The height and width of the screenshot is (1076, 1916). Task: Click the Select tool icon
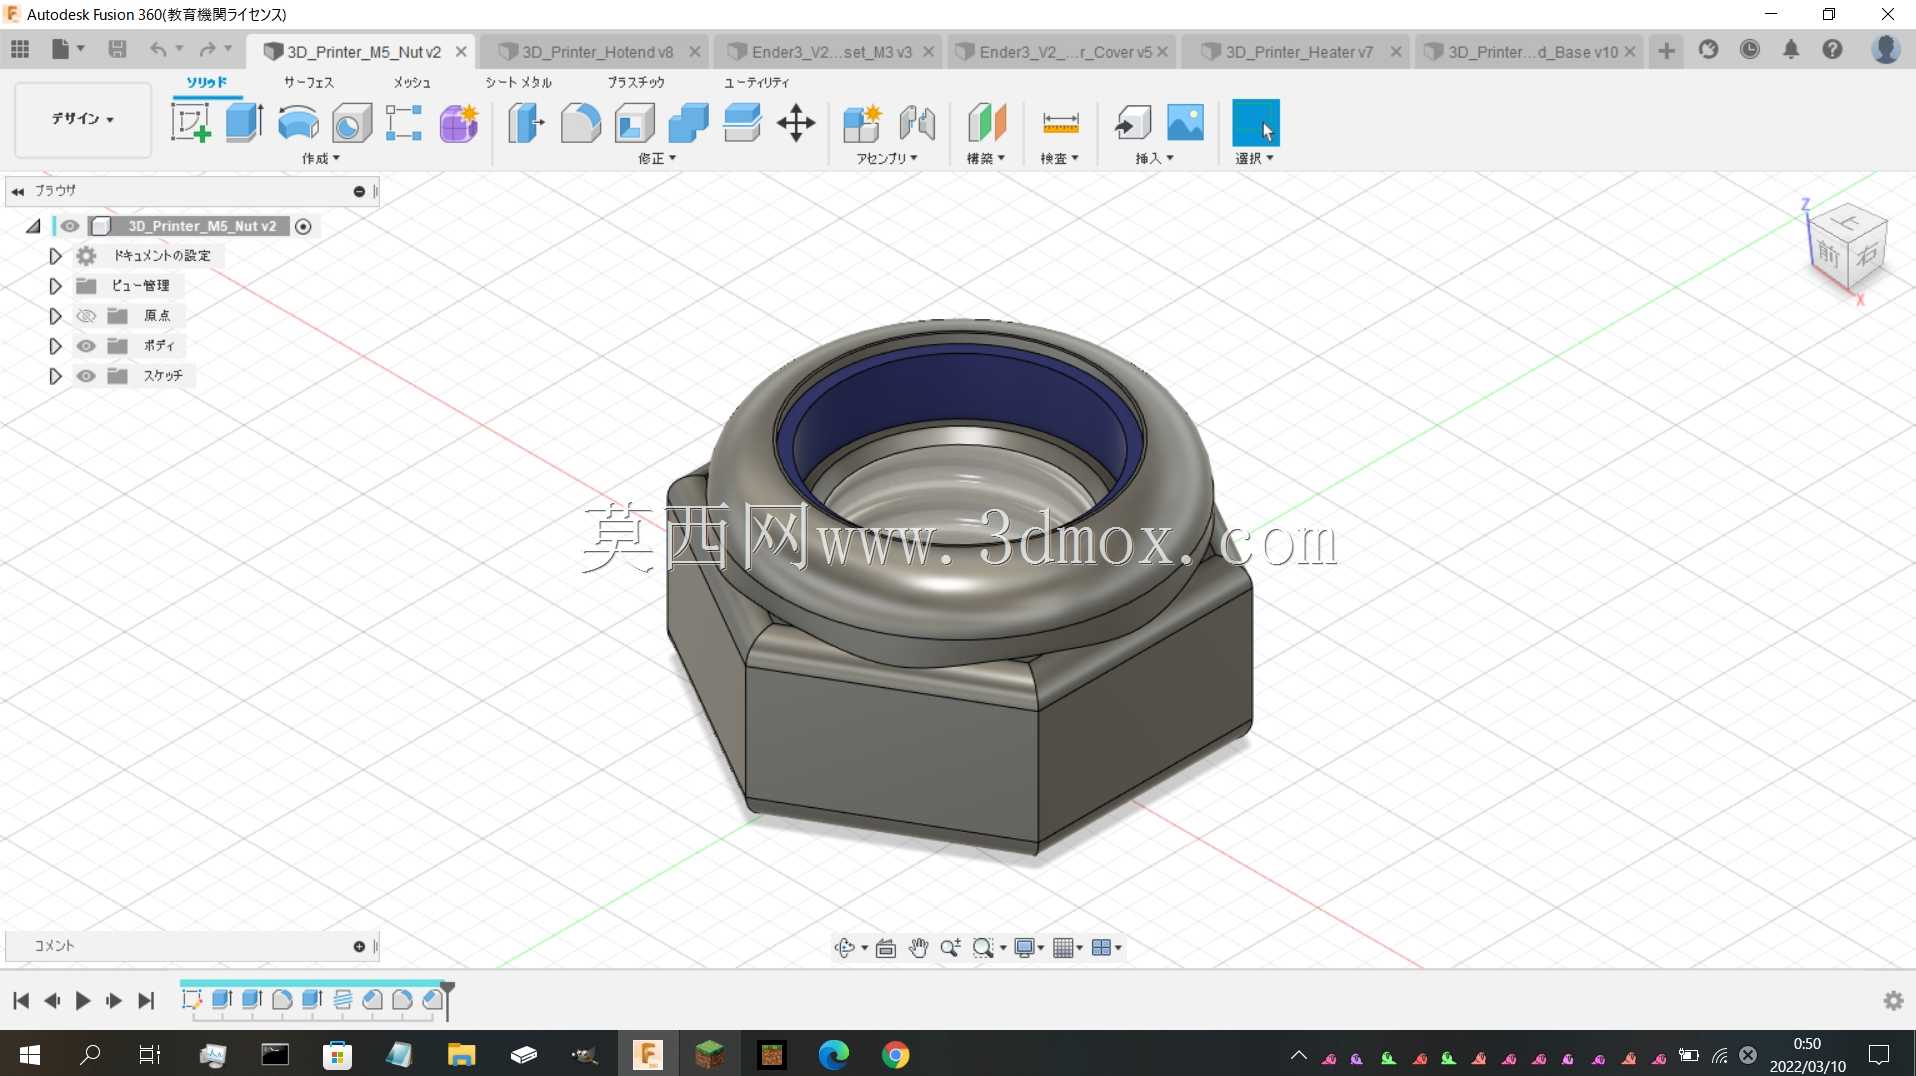click(1256, 123)
